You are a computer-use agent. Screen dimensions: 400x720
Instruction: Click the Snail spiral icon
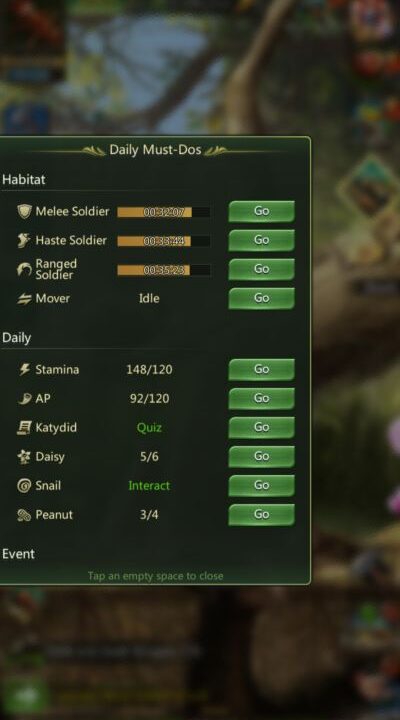pos(24,486)
